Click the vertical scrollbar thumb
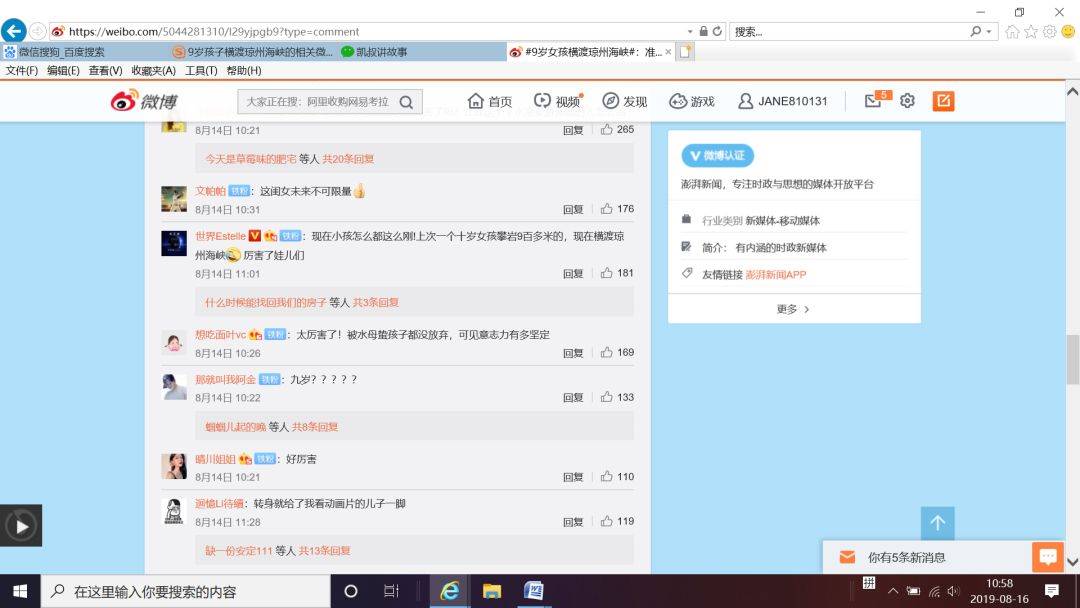Viewport: 1080px width, 608px height. pos(1072,359)
